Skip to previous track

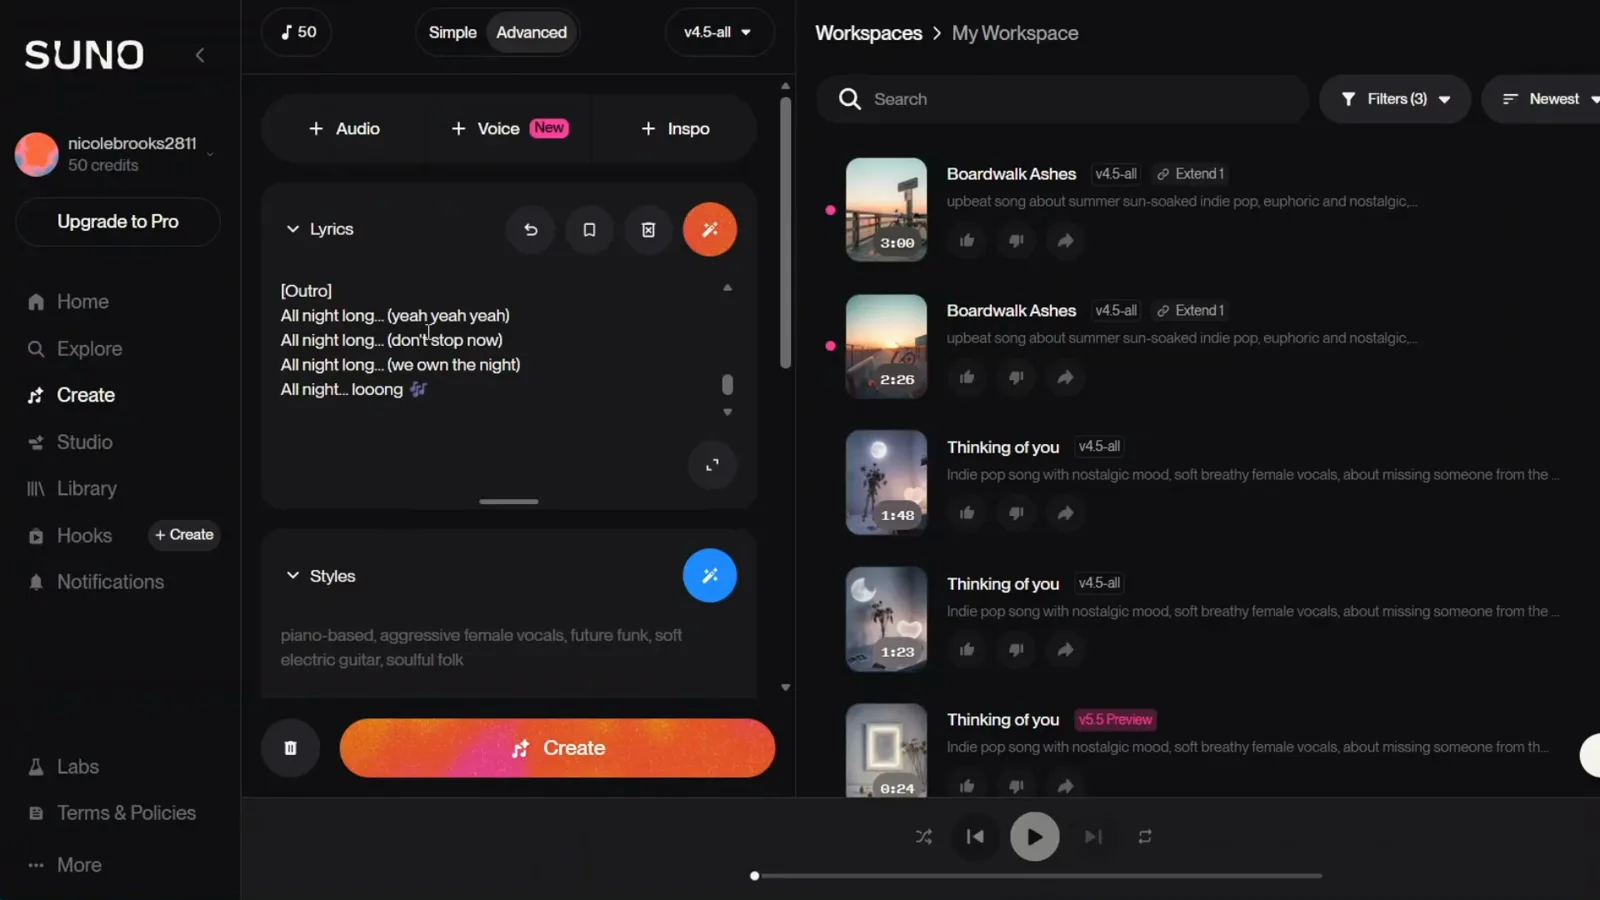point(975,837)
